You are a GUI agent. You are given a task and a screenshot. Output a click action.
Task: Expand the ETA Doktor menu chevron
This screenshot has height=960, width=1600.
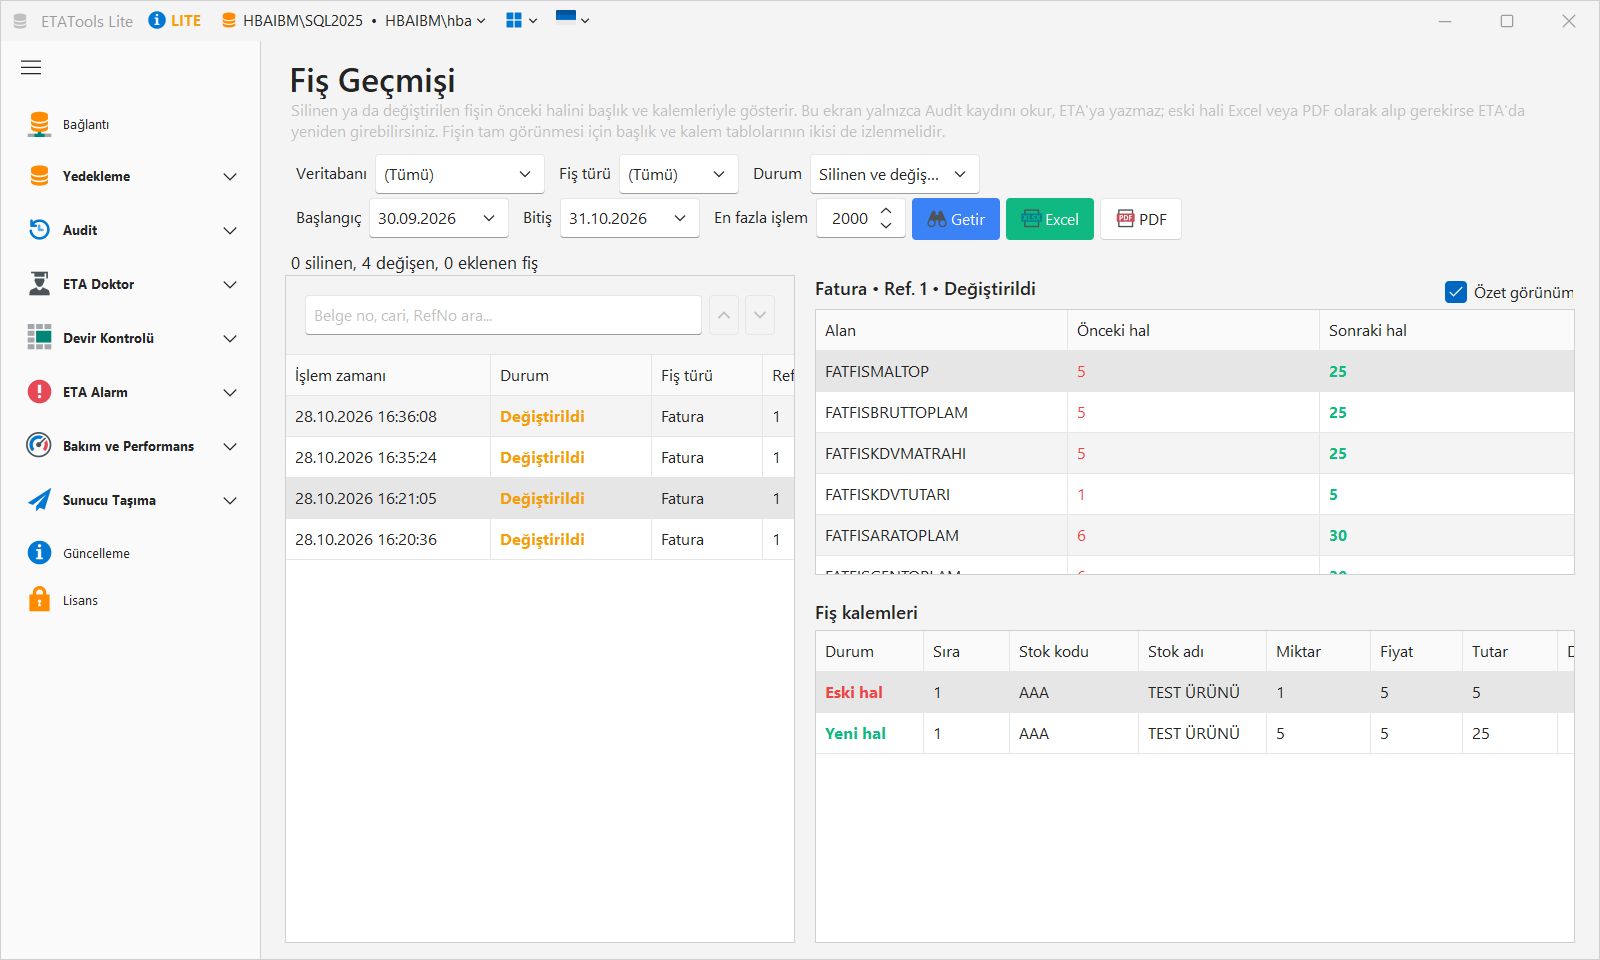pyautogui.click(x=230, y=285)
